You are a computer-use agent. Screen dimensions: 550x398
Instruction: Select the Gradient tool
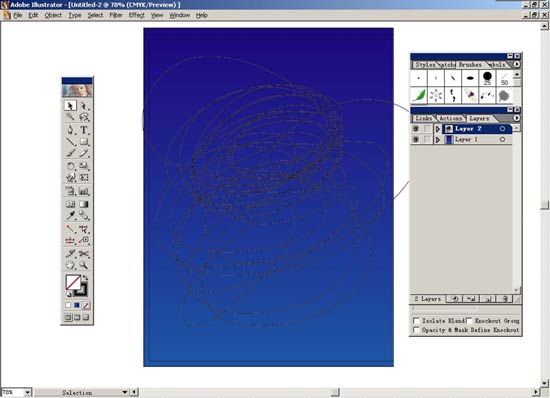tap(84, 204)
